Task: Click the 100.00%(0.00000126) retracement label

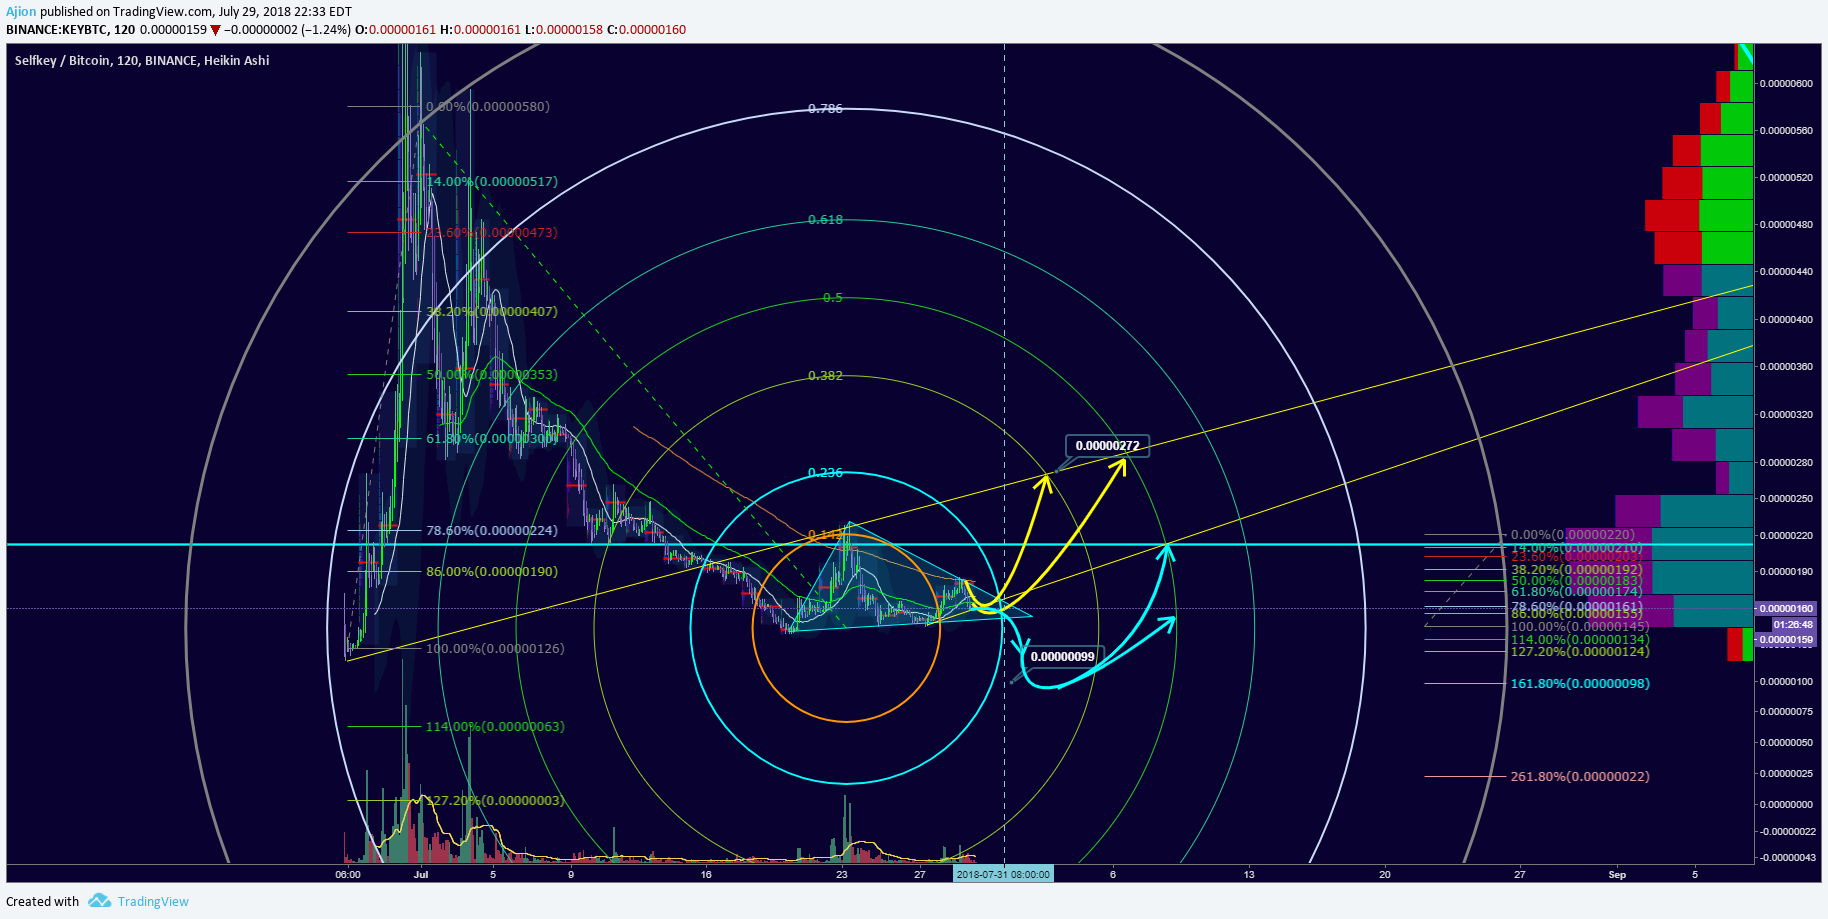Action: tap(495, 649)
